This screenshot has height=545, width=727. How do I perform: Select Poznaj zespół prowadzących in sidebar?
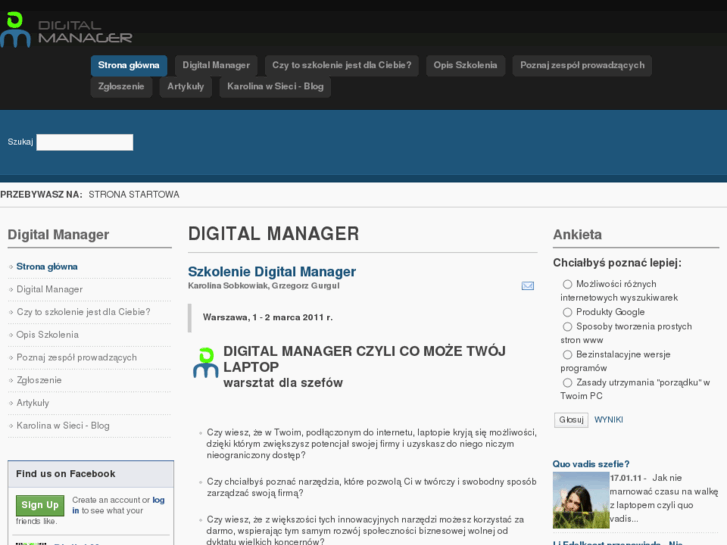(x=77, y=358)
